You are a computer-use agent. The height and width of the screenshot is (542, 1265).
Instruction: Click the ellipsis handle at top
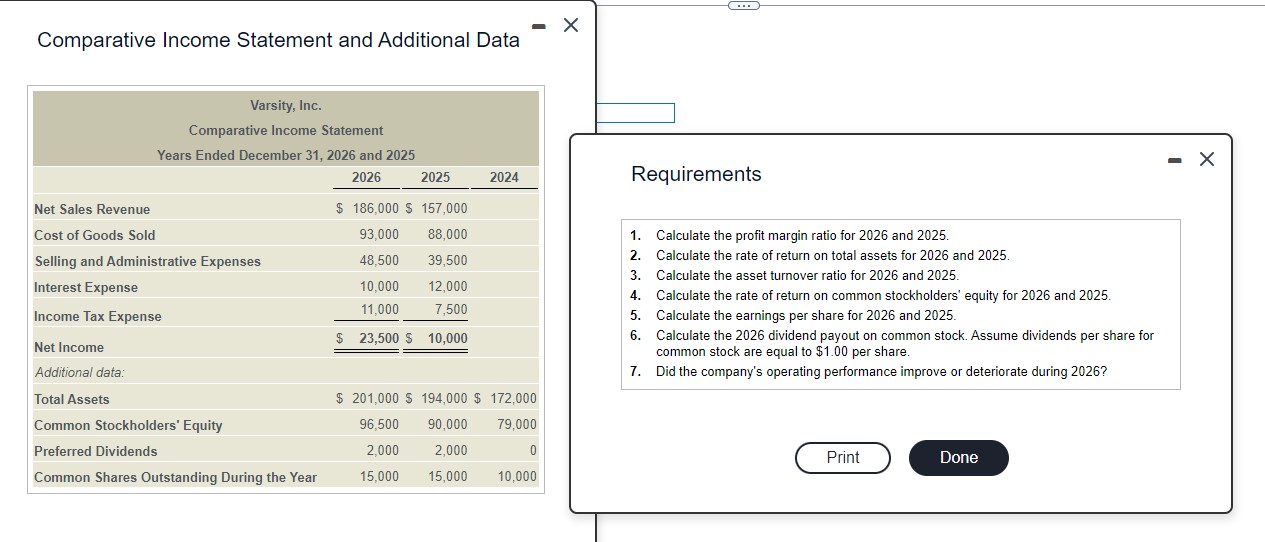tap(743, 5)
